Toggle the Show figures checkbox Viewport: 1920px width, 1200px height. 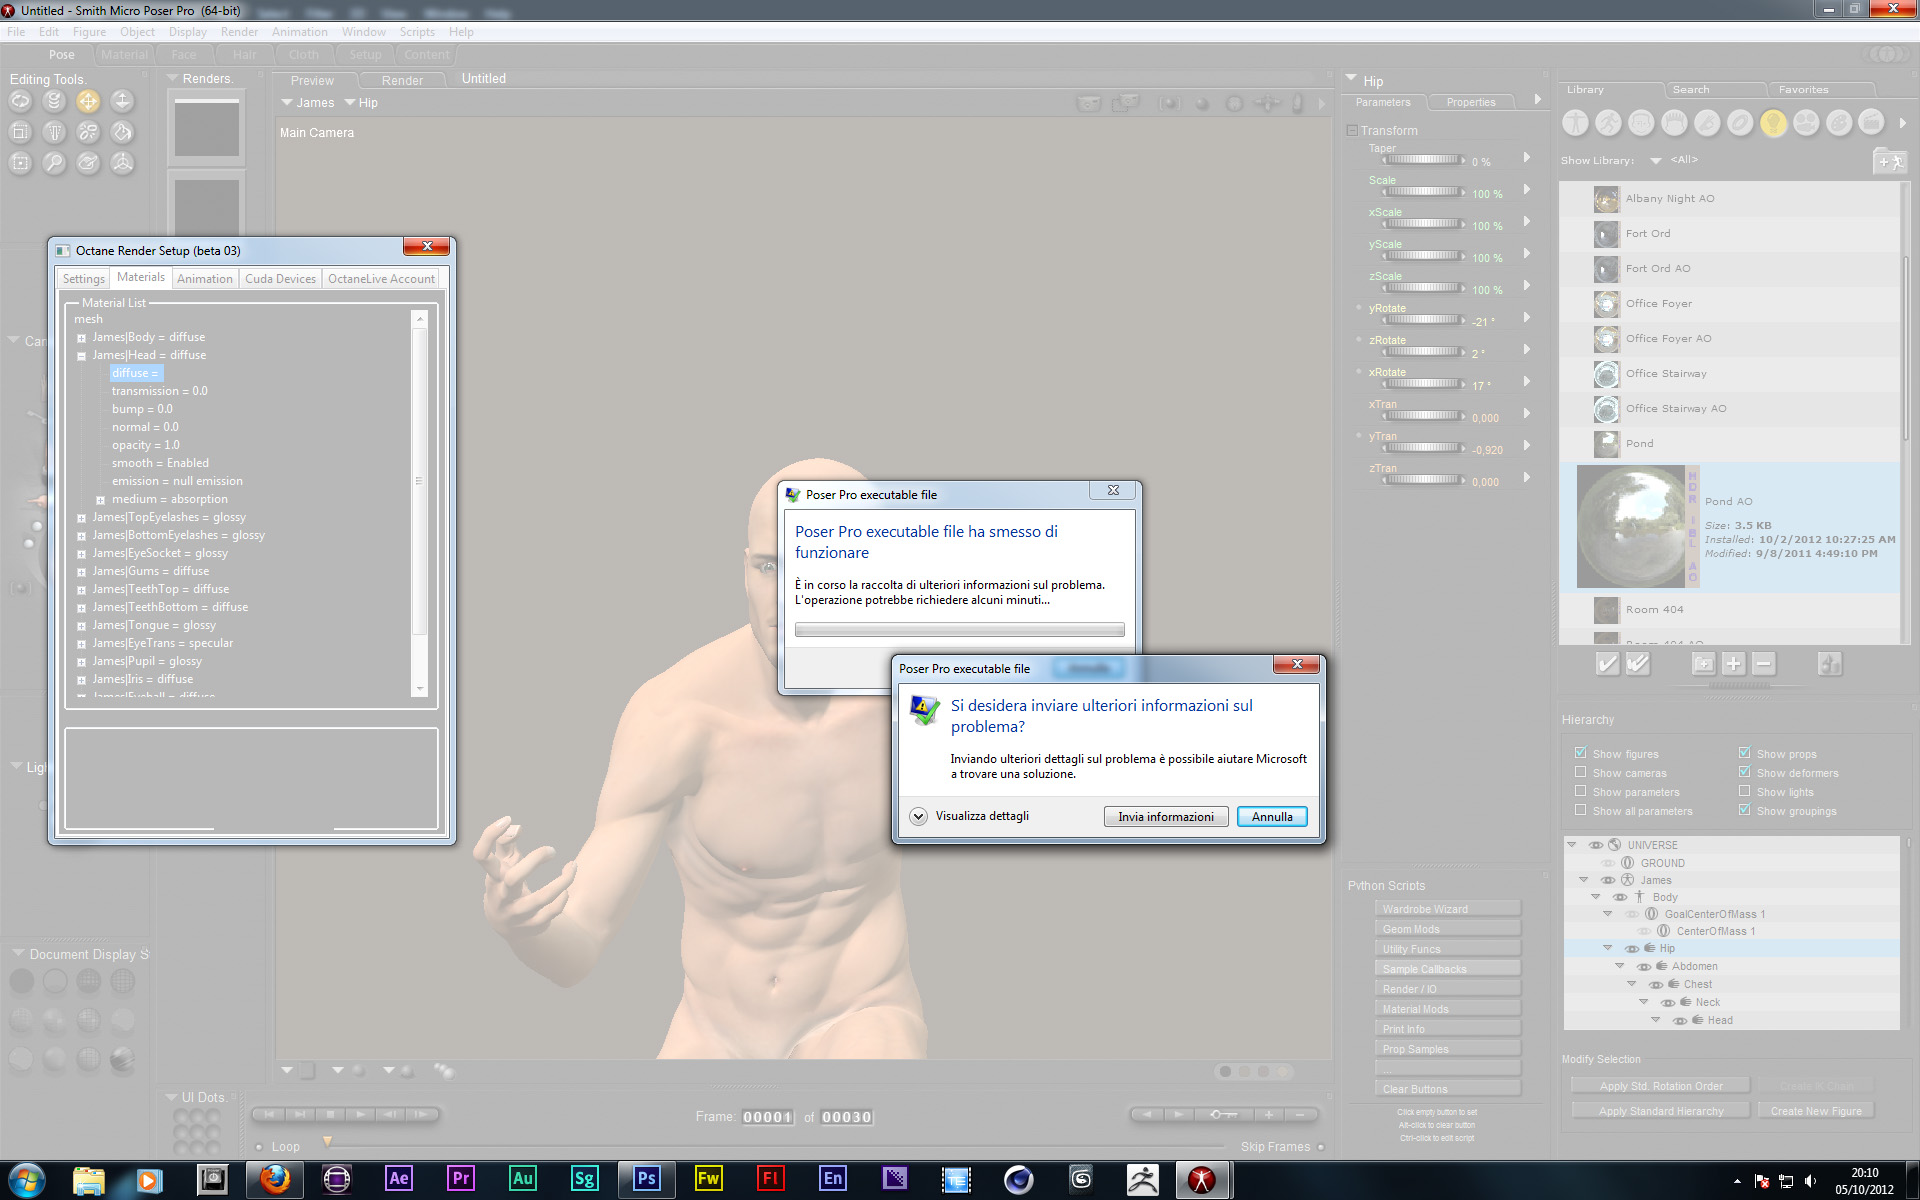pyautogui.click(x=1581, y=753)
